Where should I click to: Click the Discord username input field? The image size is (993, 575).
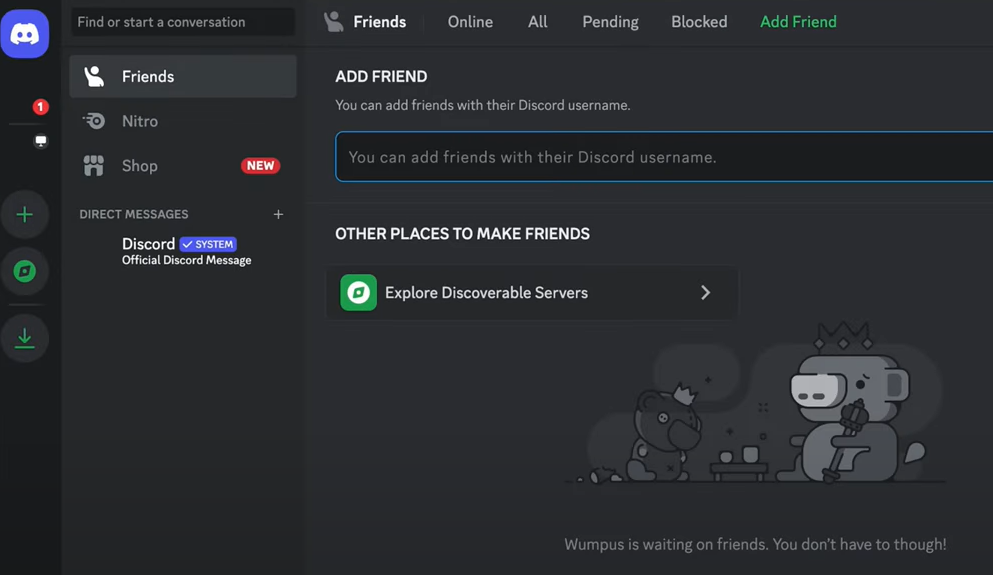tap(664, 157)
